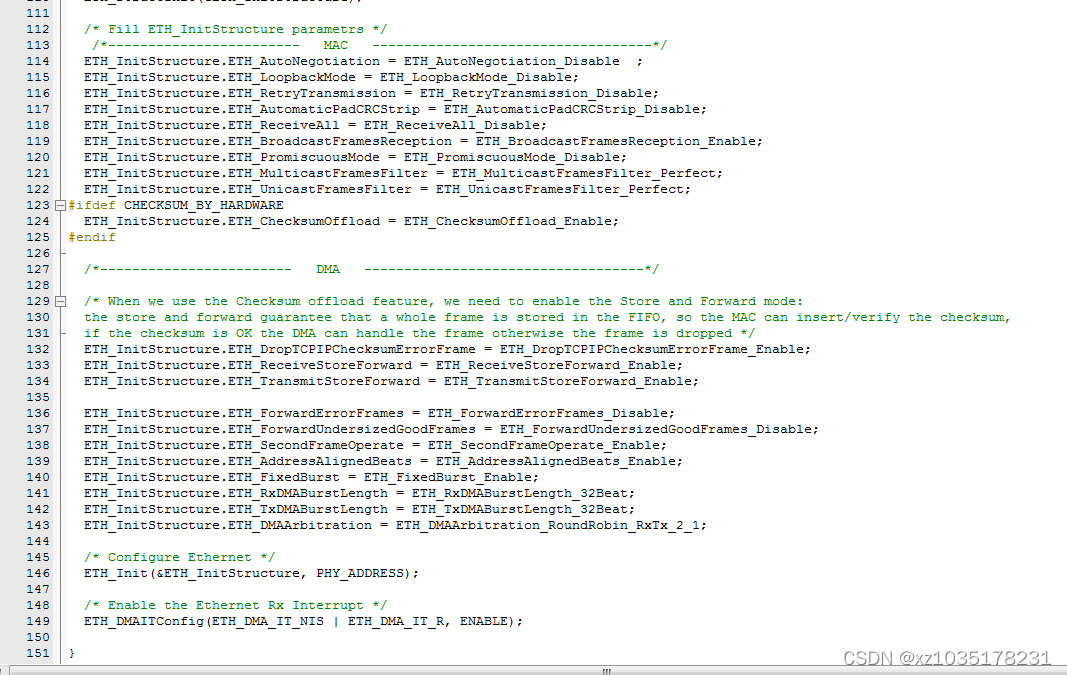Click ETH_ChecksumOffload_Enable value
The width and height of the screenshot is (1067, 675).
pos(509,221)
